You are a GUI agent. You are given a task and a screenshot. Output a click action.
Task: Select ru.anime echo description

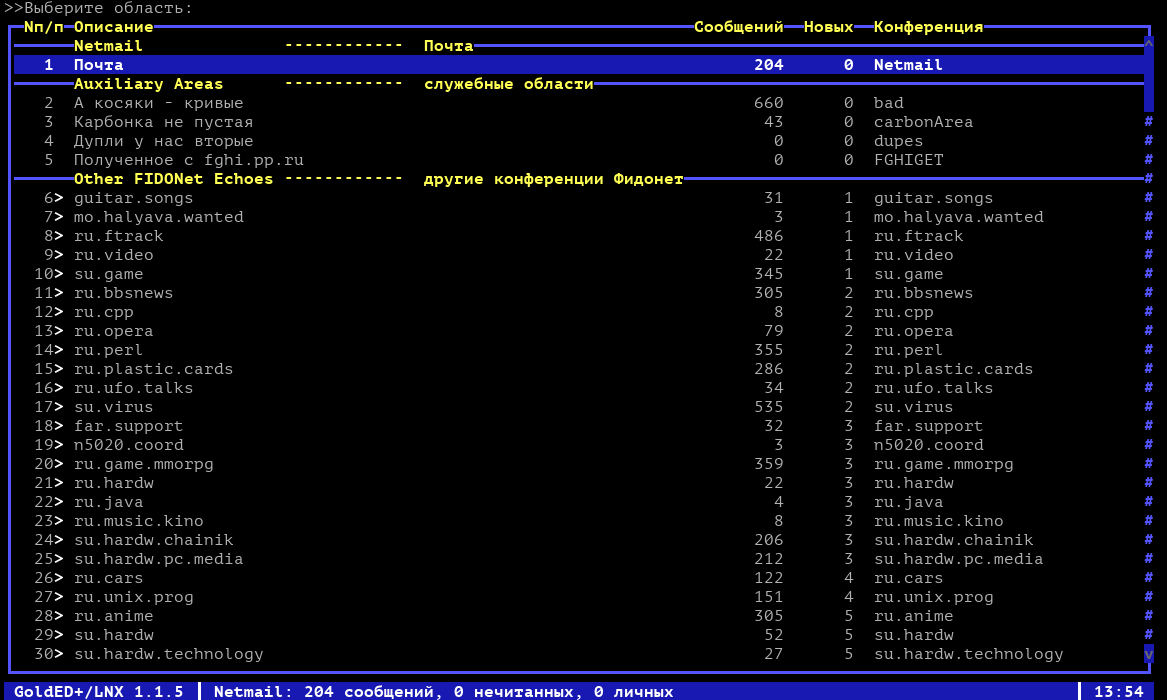[113, 615]
